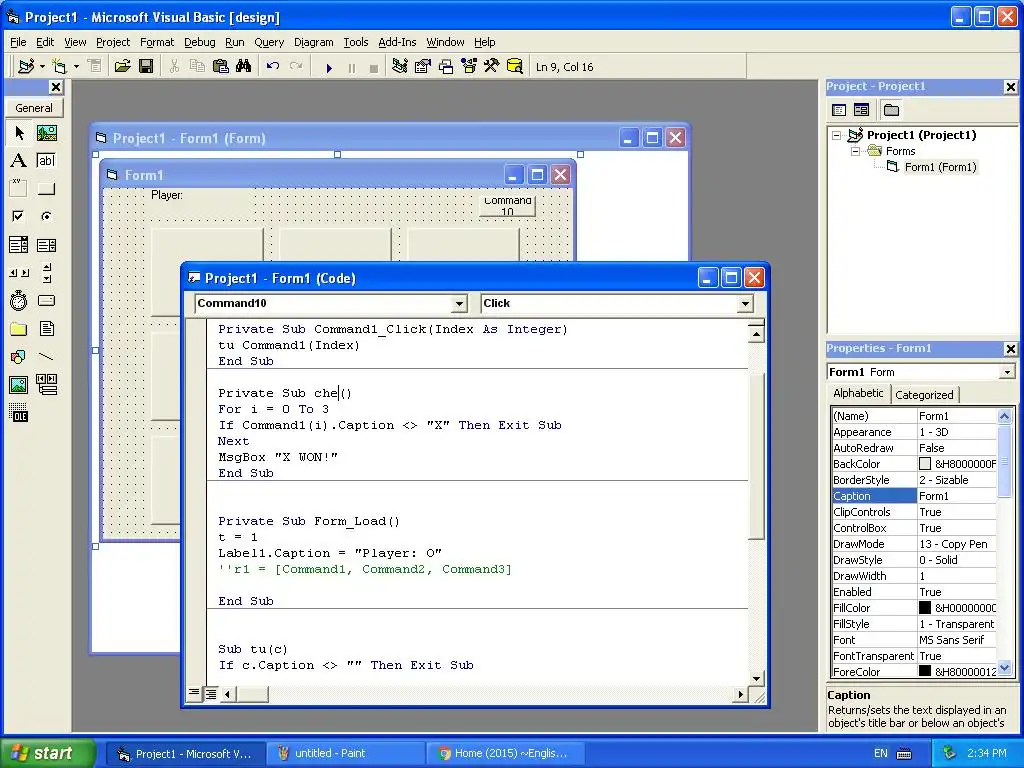Open the Add Form dropdown arrow
The width and height of the screenshot is (1024, 768).
76,67
